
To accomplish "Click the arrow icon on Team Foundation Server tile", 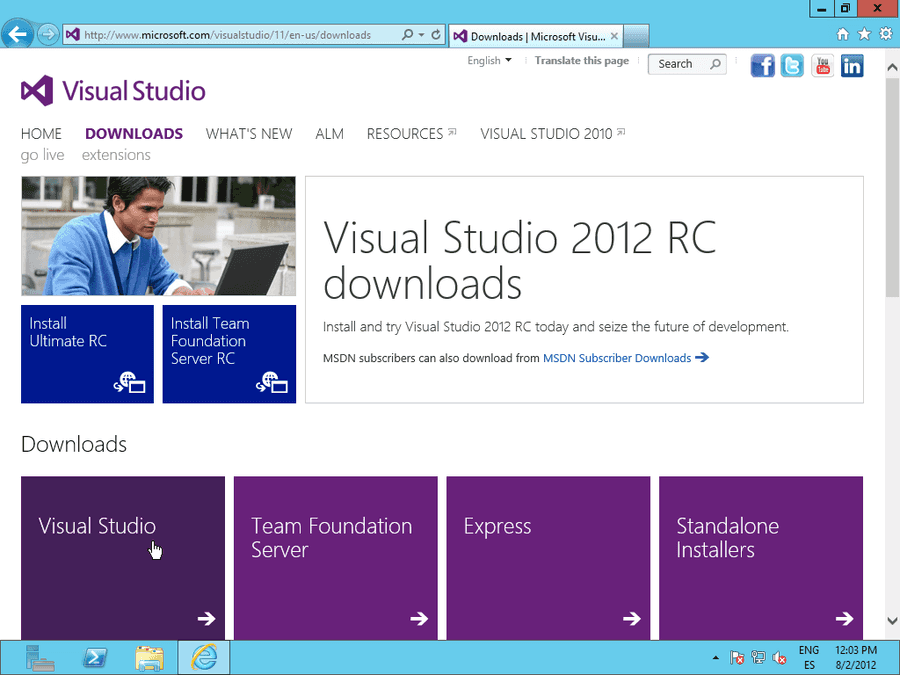I will click(419, 618).
